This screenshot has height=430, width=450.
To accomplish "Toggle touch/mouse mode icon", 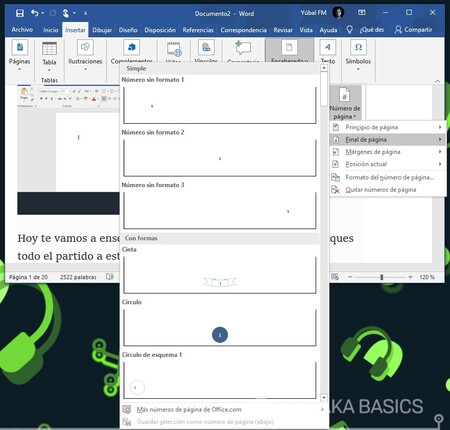I will tap(66, 13).
